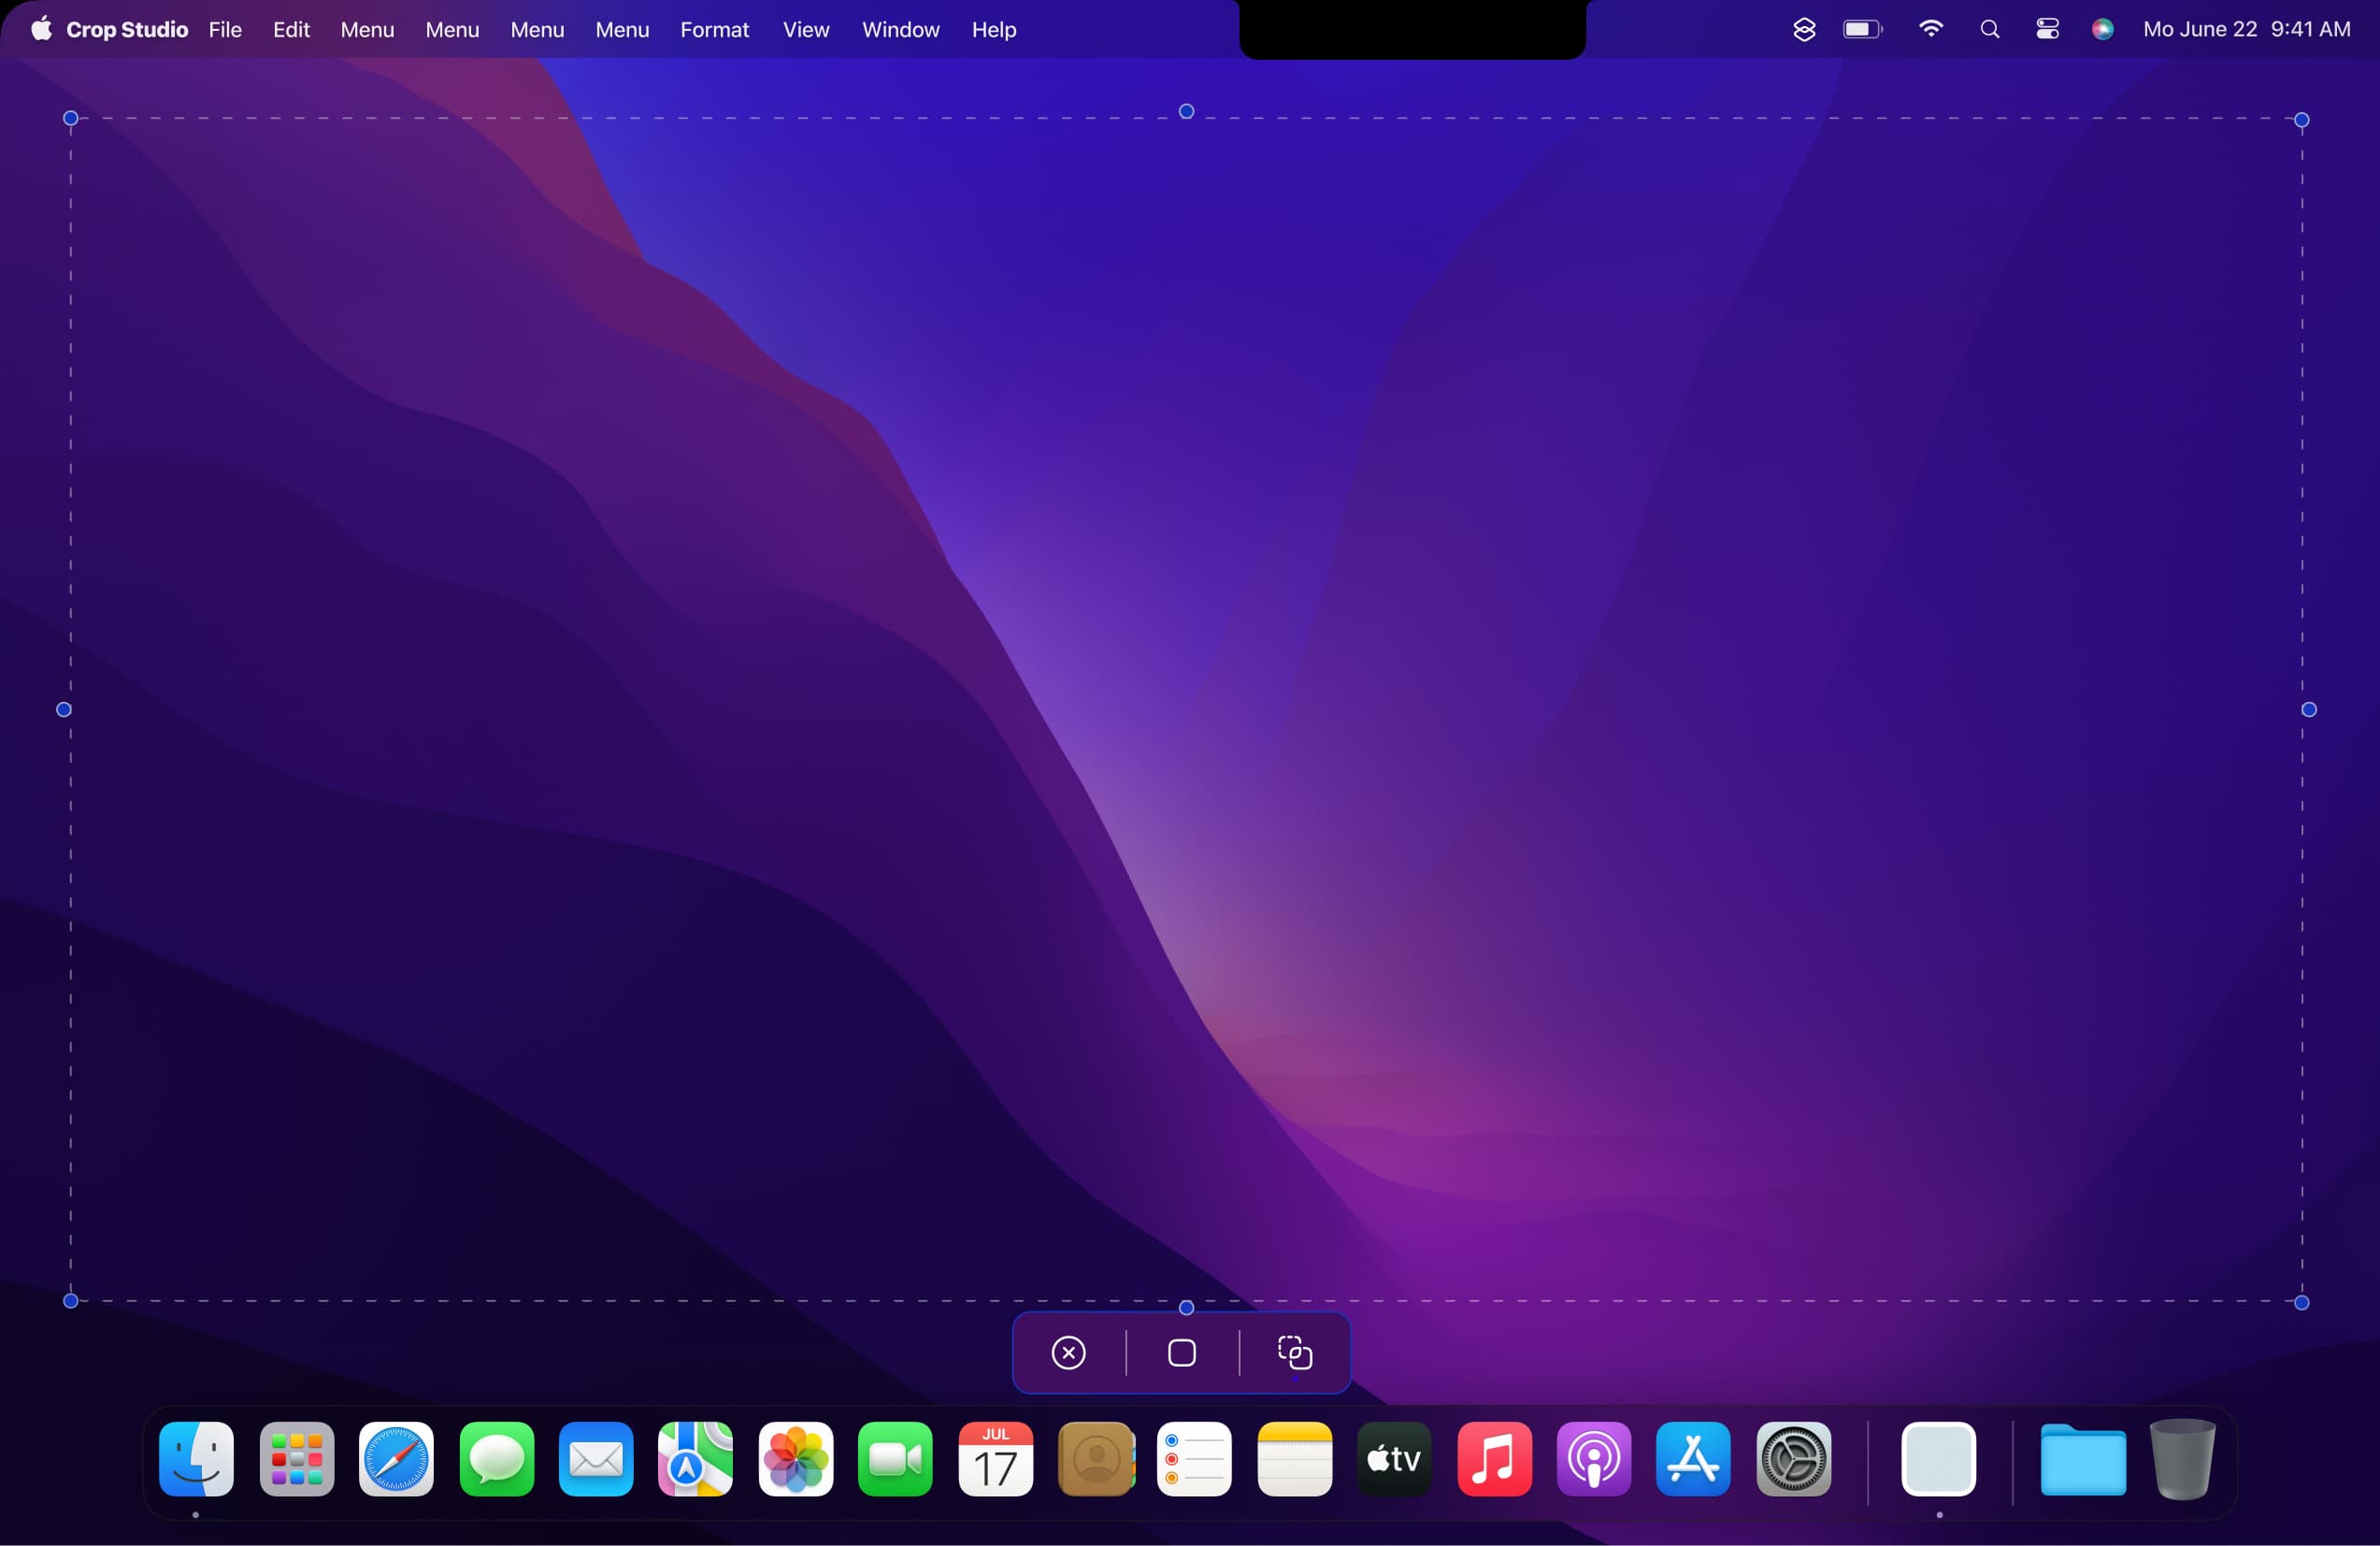Open Reminders from the Dock
This screenshot has height=1546, width=2380.
click(1194, 1459)
